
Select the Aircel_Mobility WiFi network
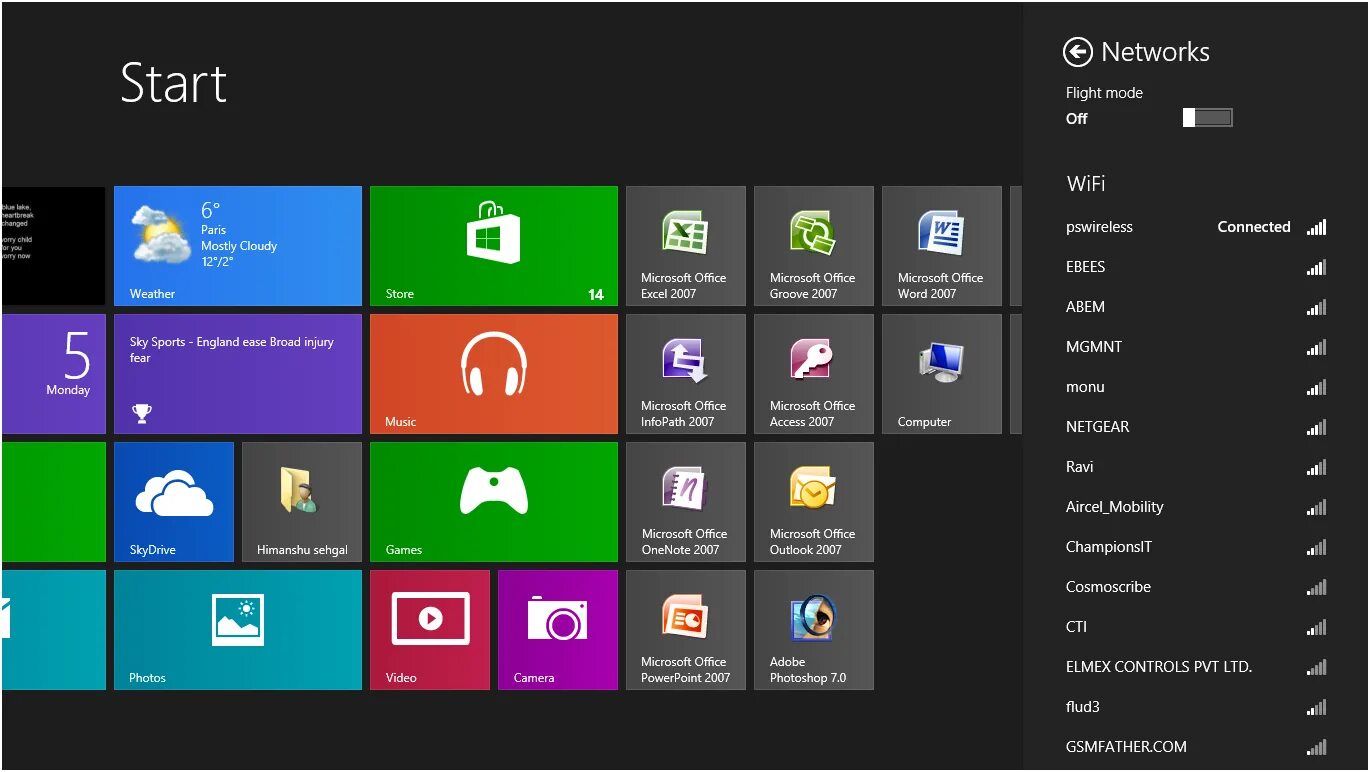click(x=1196, y=507)
